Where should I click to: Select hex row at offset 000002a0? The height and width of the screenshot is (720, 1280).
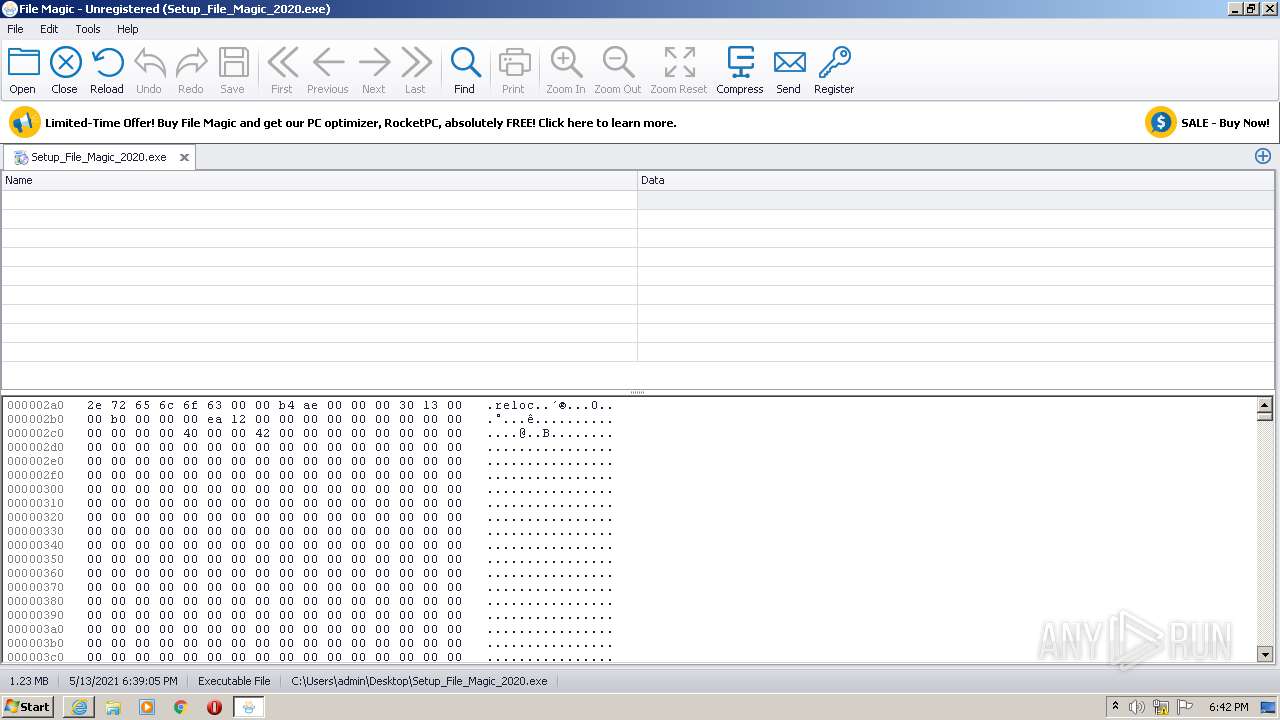click(x=310, y=405)
